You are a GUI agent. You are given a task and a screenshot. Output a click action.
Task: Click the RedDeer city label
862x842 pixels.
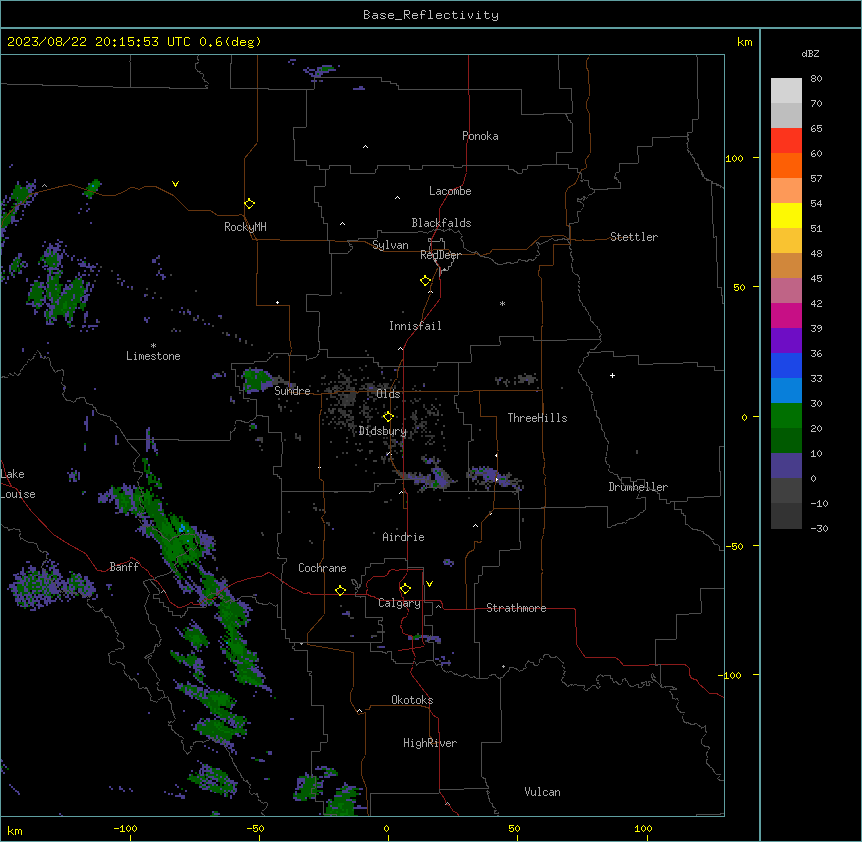[x=440, y=255]
